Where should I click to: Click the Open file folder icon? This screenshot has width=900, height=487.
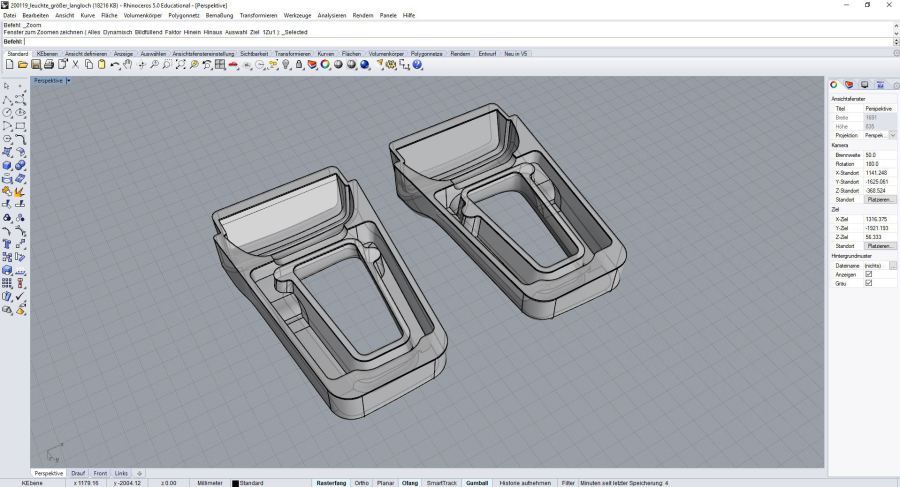(x=23, y=64)
